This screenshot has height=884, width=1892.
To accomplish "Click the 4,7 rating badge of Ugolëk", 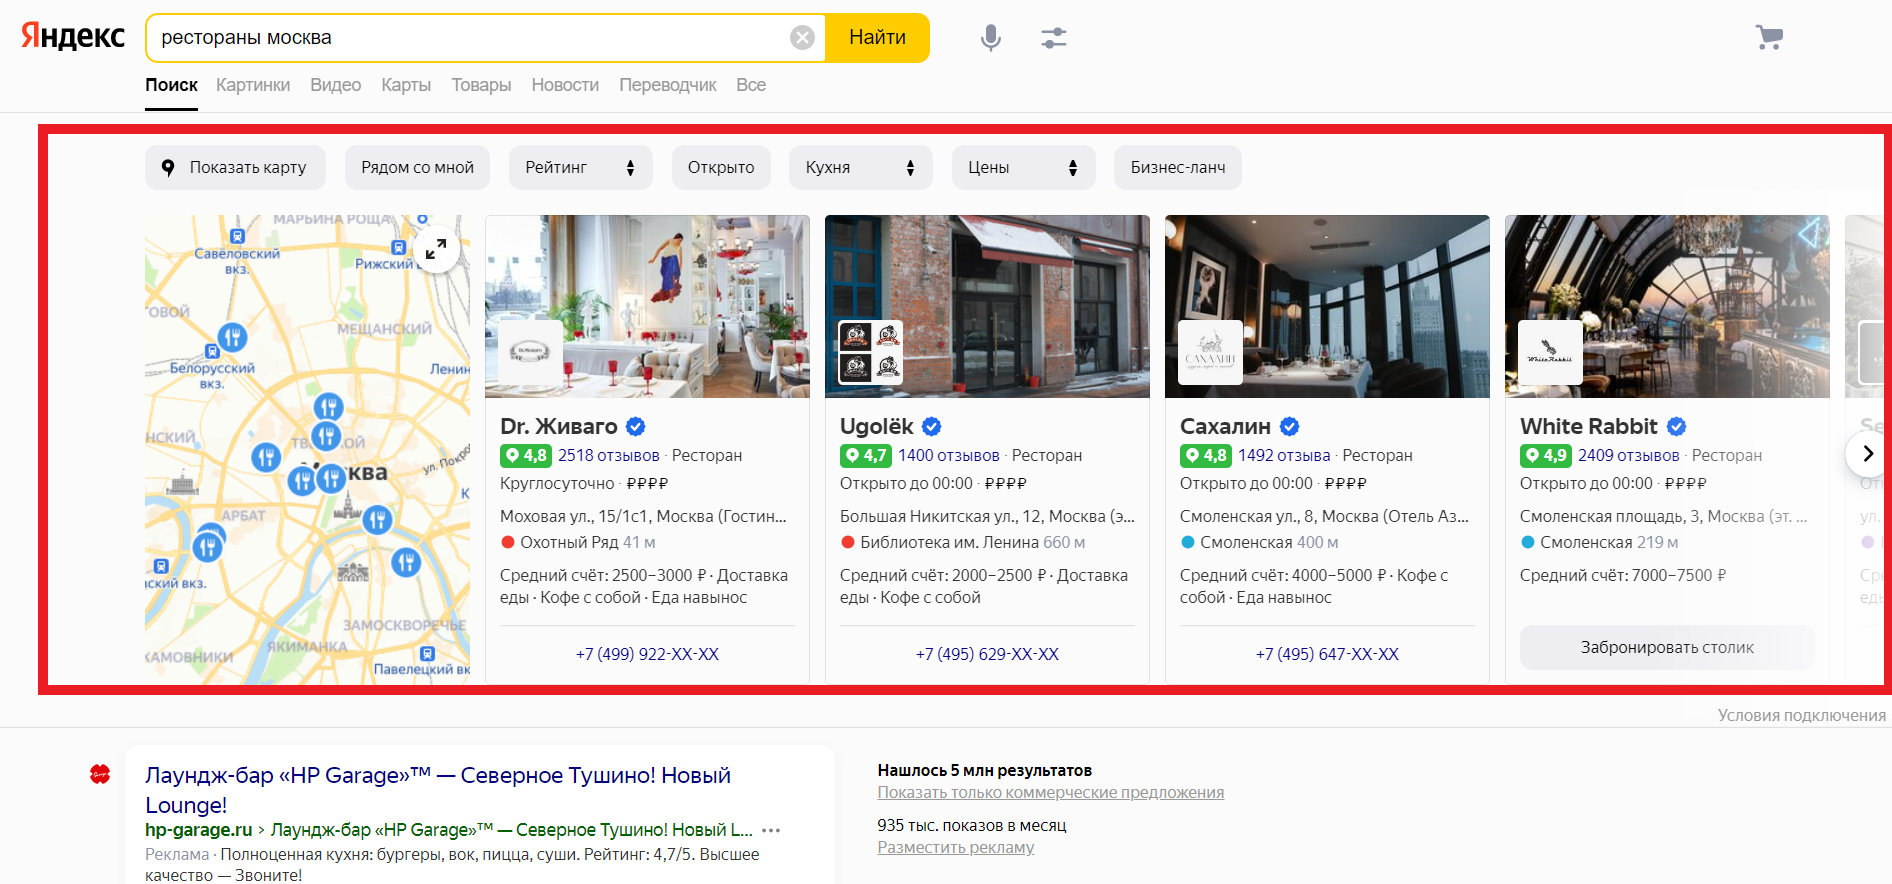I will tap(866, 456).
